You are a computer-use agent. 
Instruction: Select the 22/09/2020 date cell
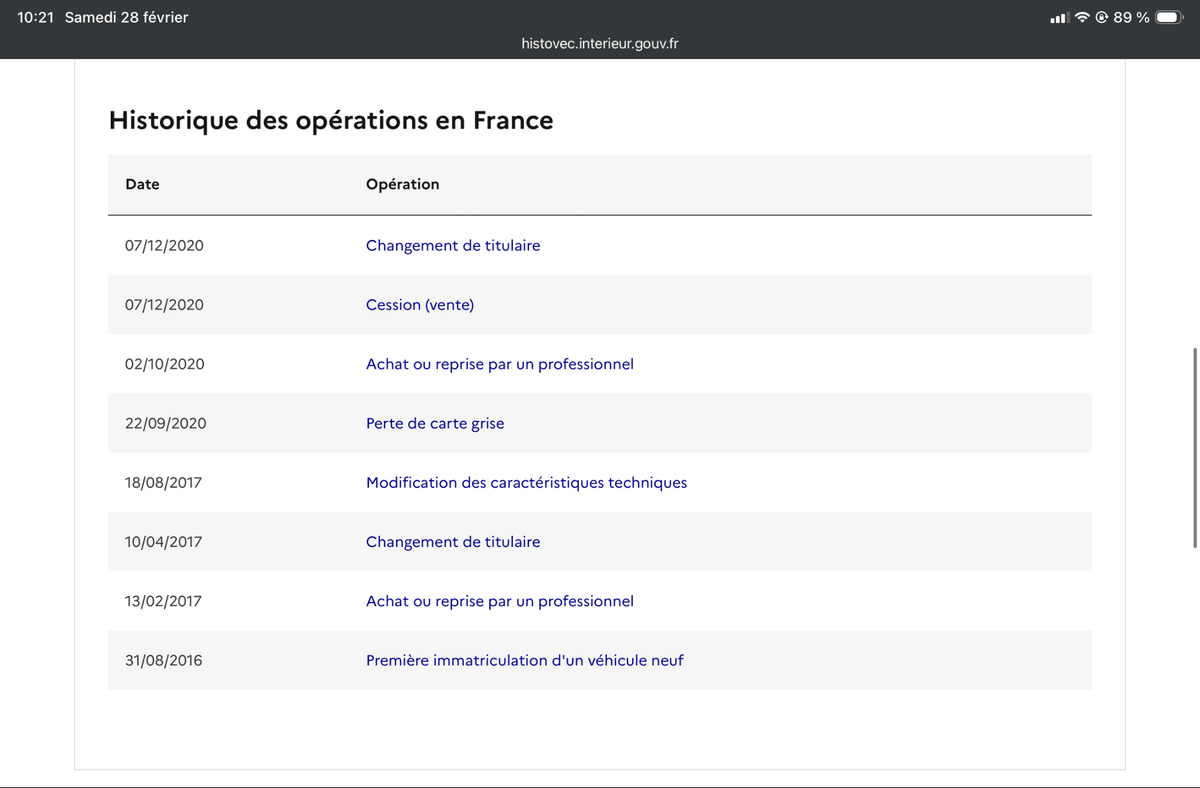(x=165, y=423)
